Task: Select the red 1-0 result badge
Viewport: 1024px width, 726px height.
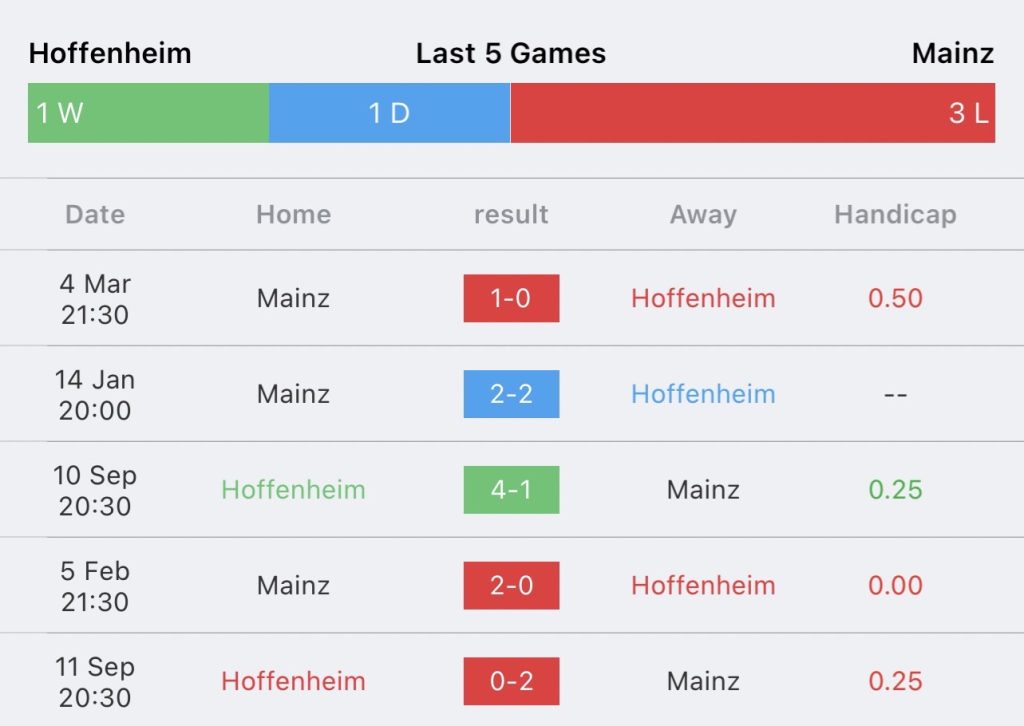Action: coord(511,298)
